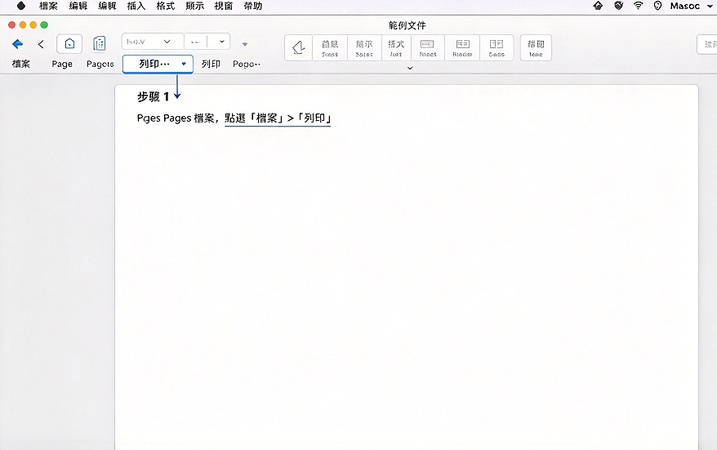The image size is (717, 450).
Task: Open the font name combo box
Action: [152, 42]
